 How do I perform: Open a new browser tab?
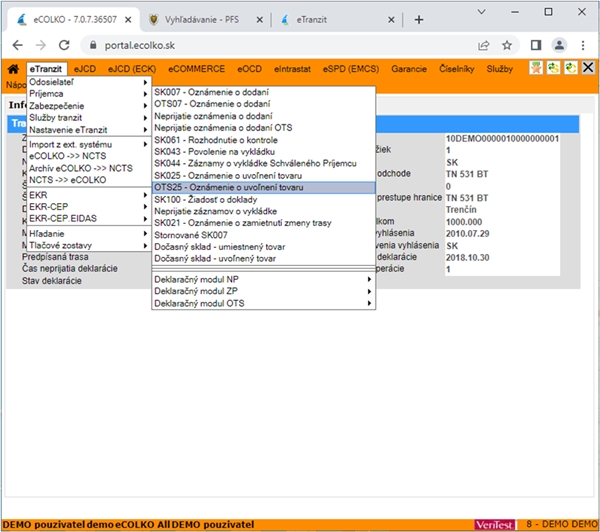pyautogui.click(x=419, y=20)
